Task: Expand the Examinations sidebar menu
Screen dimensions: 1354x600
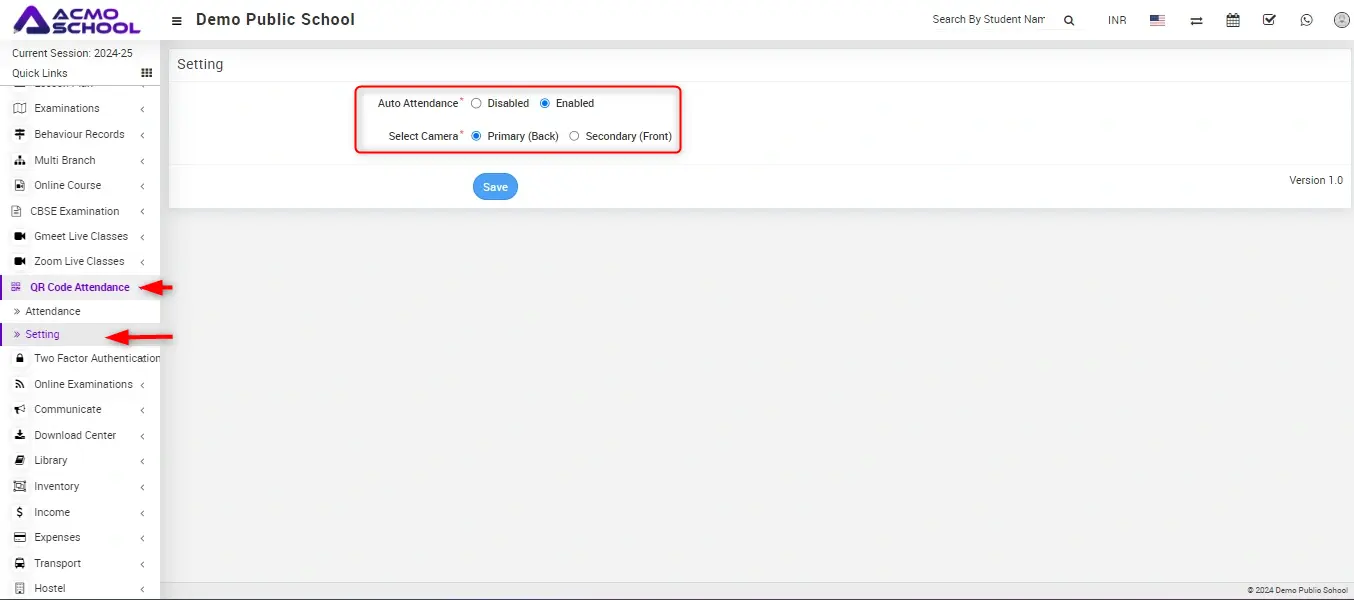Action: (x=67, y=108)
